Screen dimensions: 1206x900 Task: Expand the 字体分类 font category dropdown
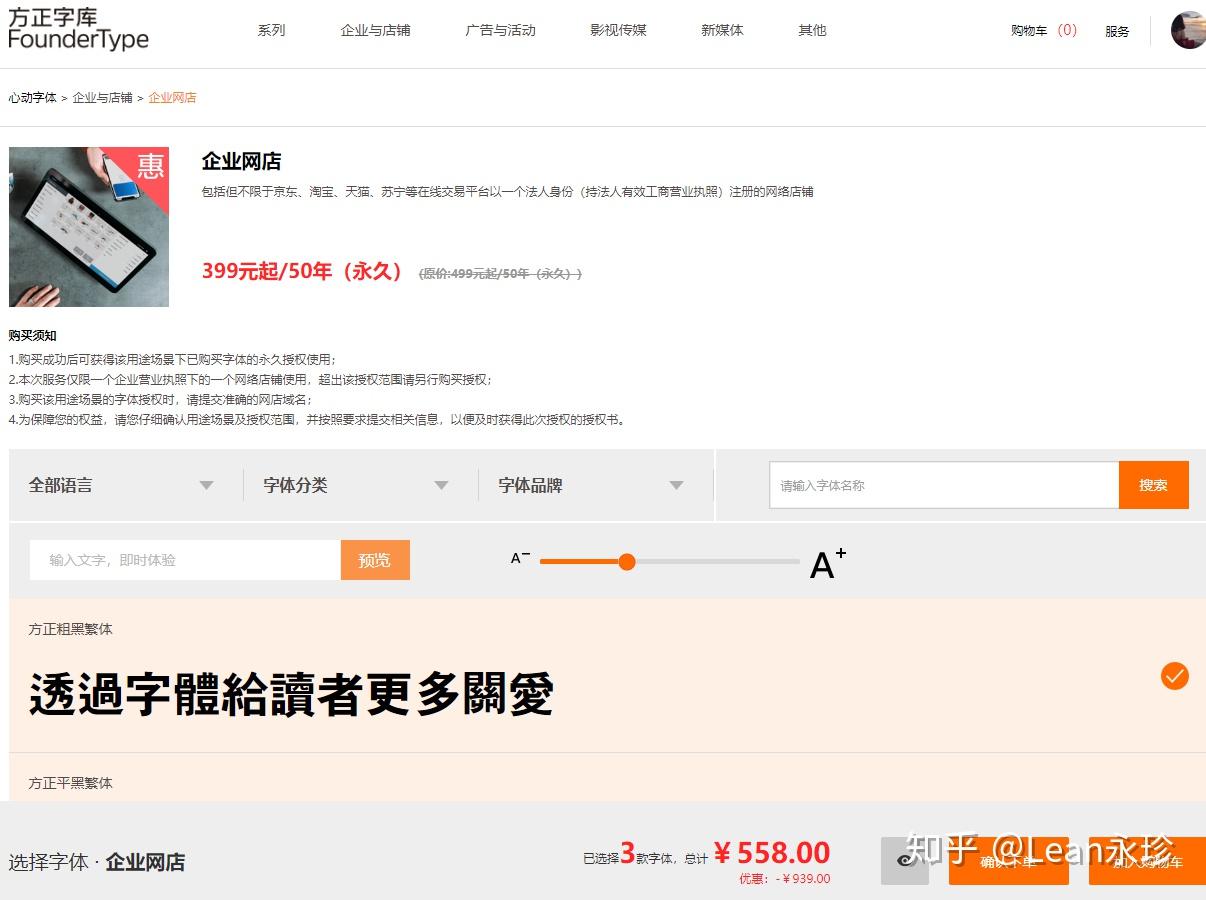356,485
